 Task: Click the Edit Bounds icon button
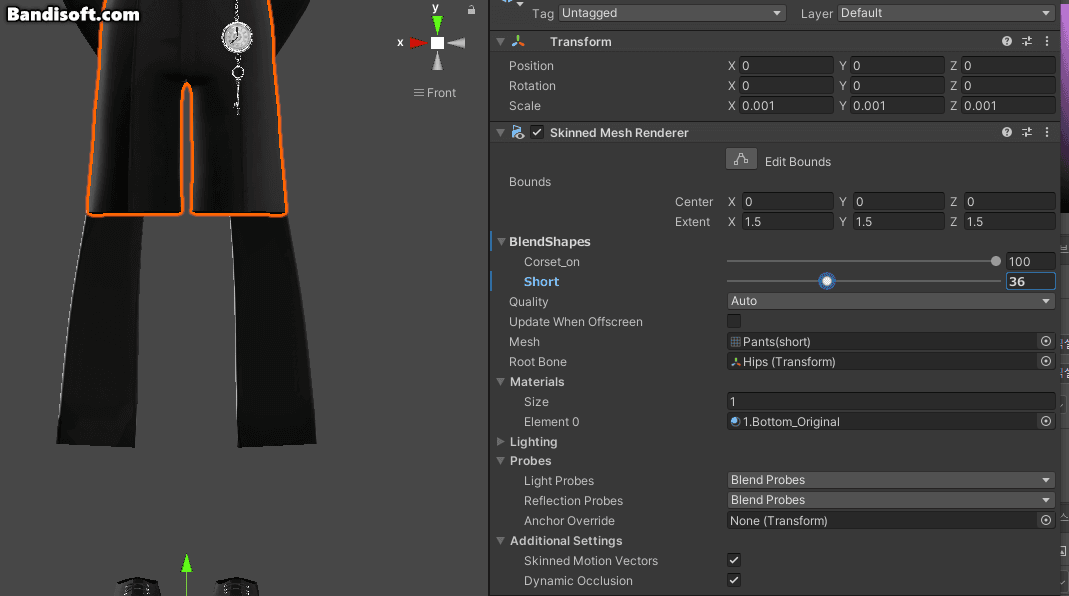coord(741,160)
